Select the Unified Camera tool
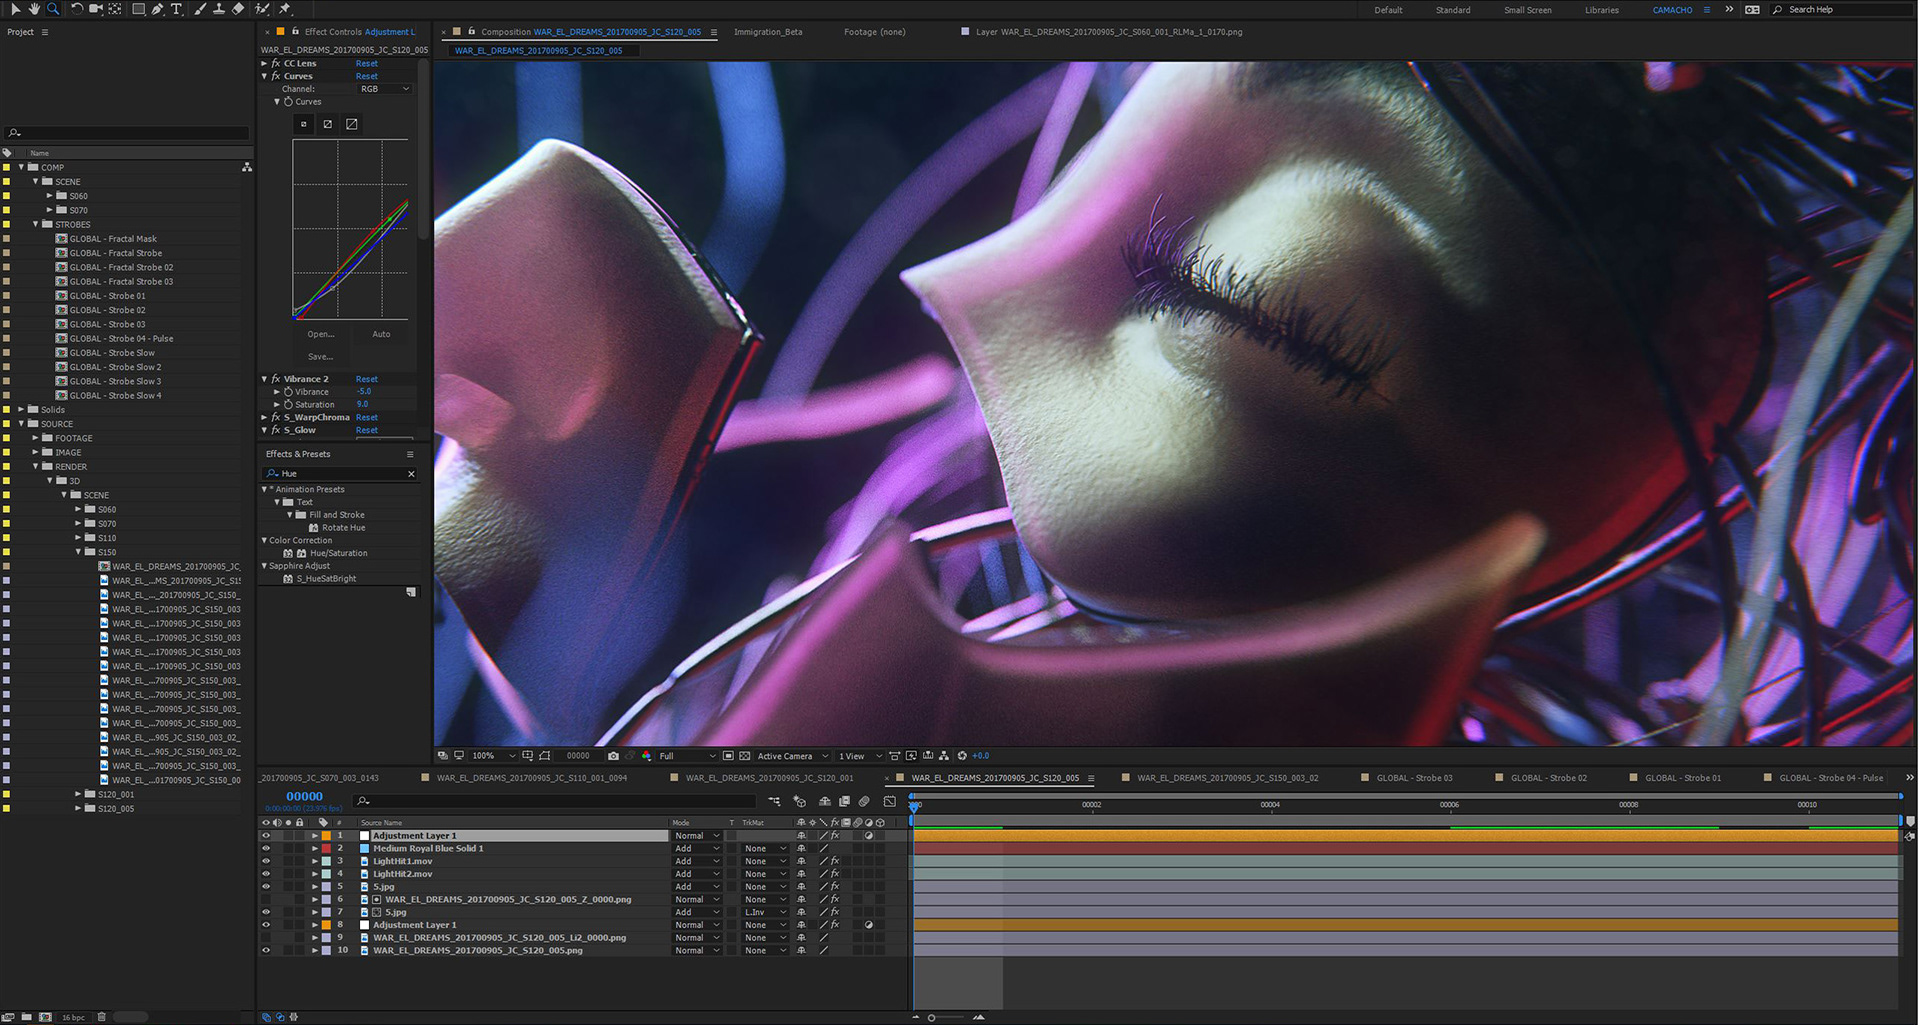Screen dimensions: 1920x1025 click(96, 9)
